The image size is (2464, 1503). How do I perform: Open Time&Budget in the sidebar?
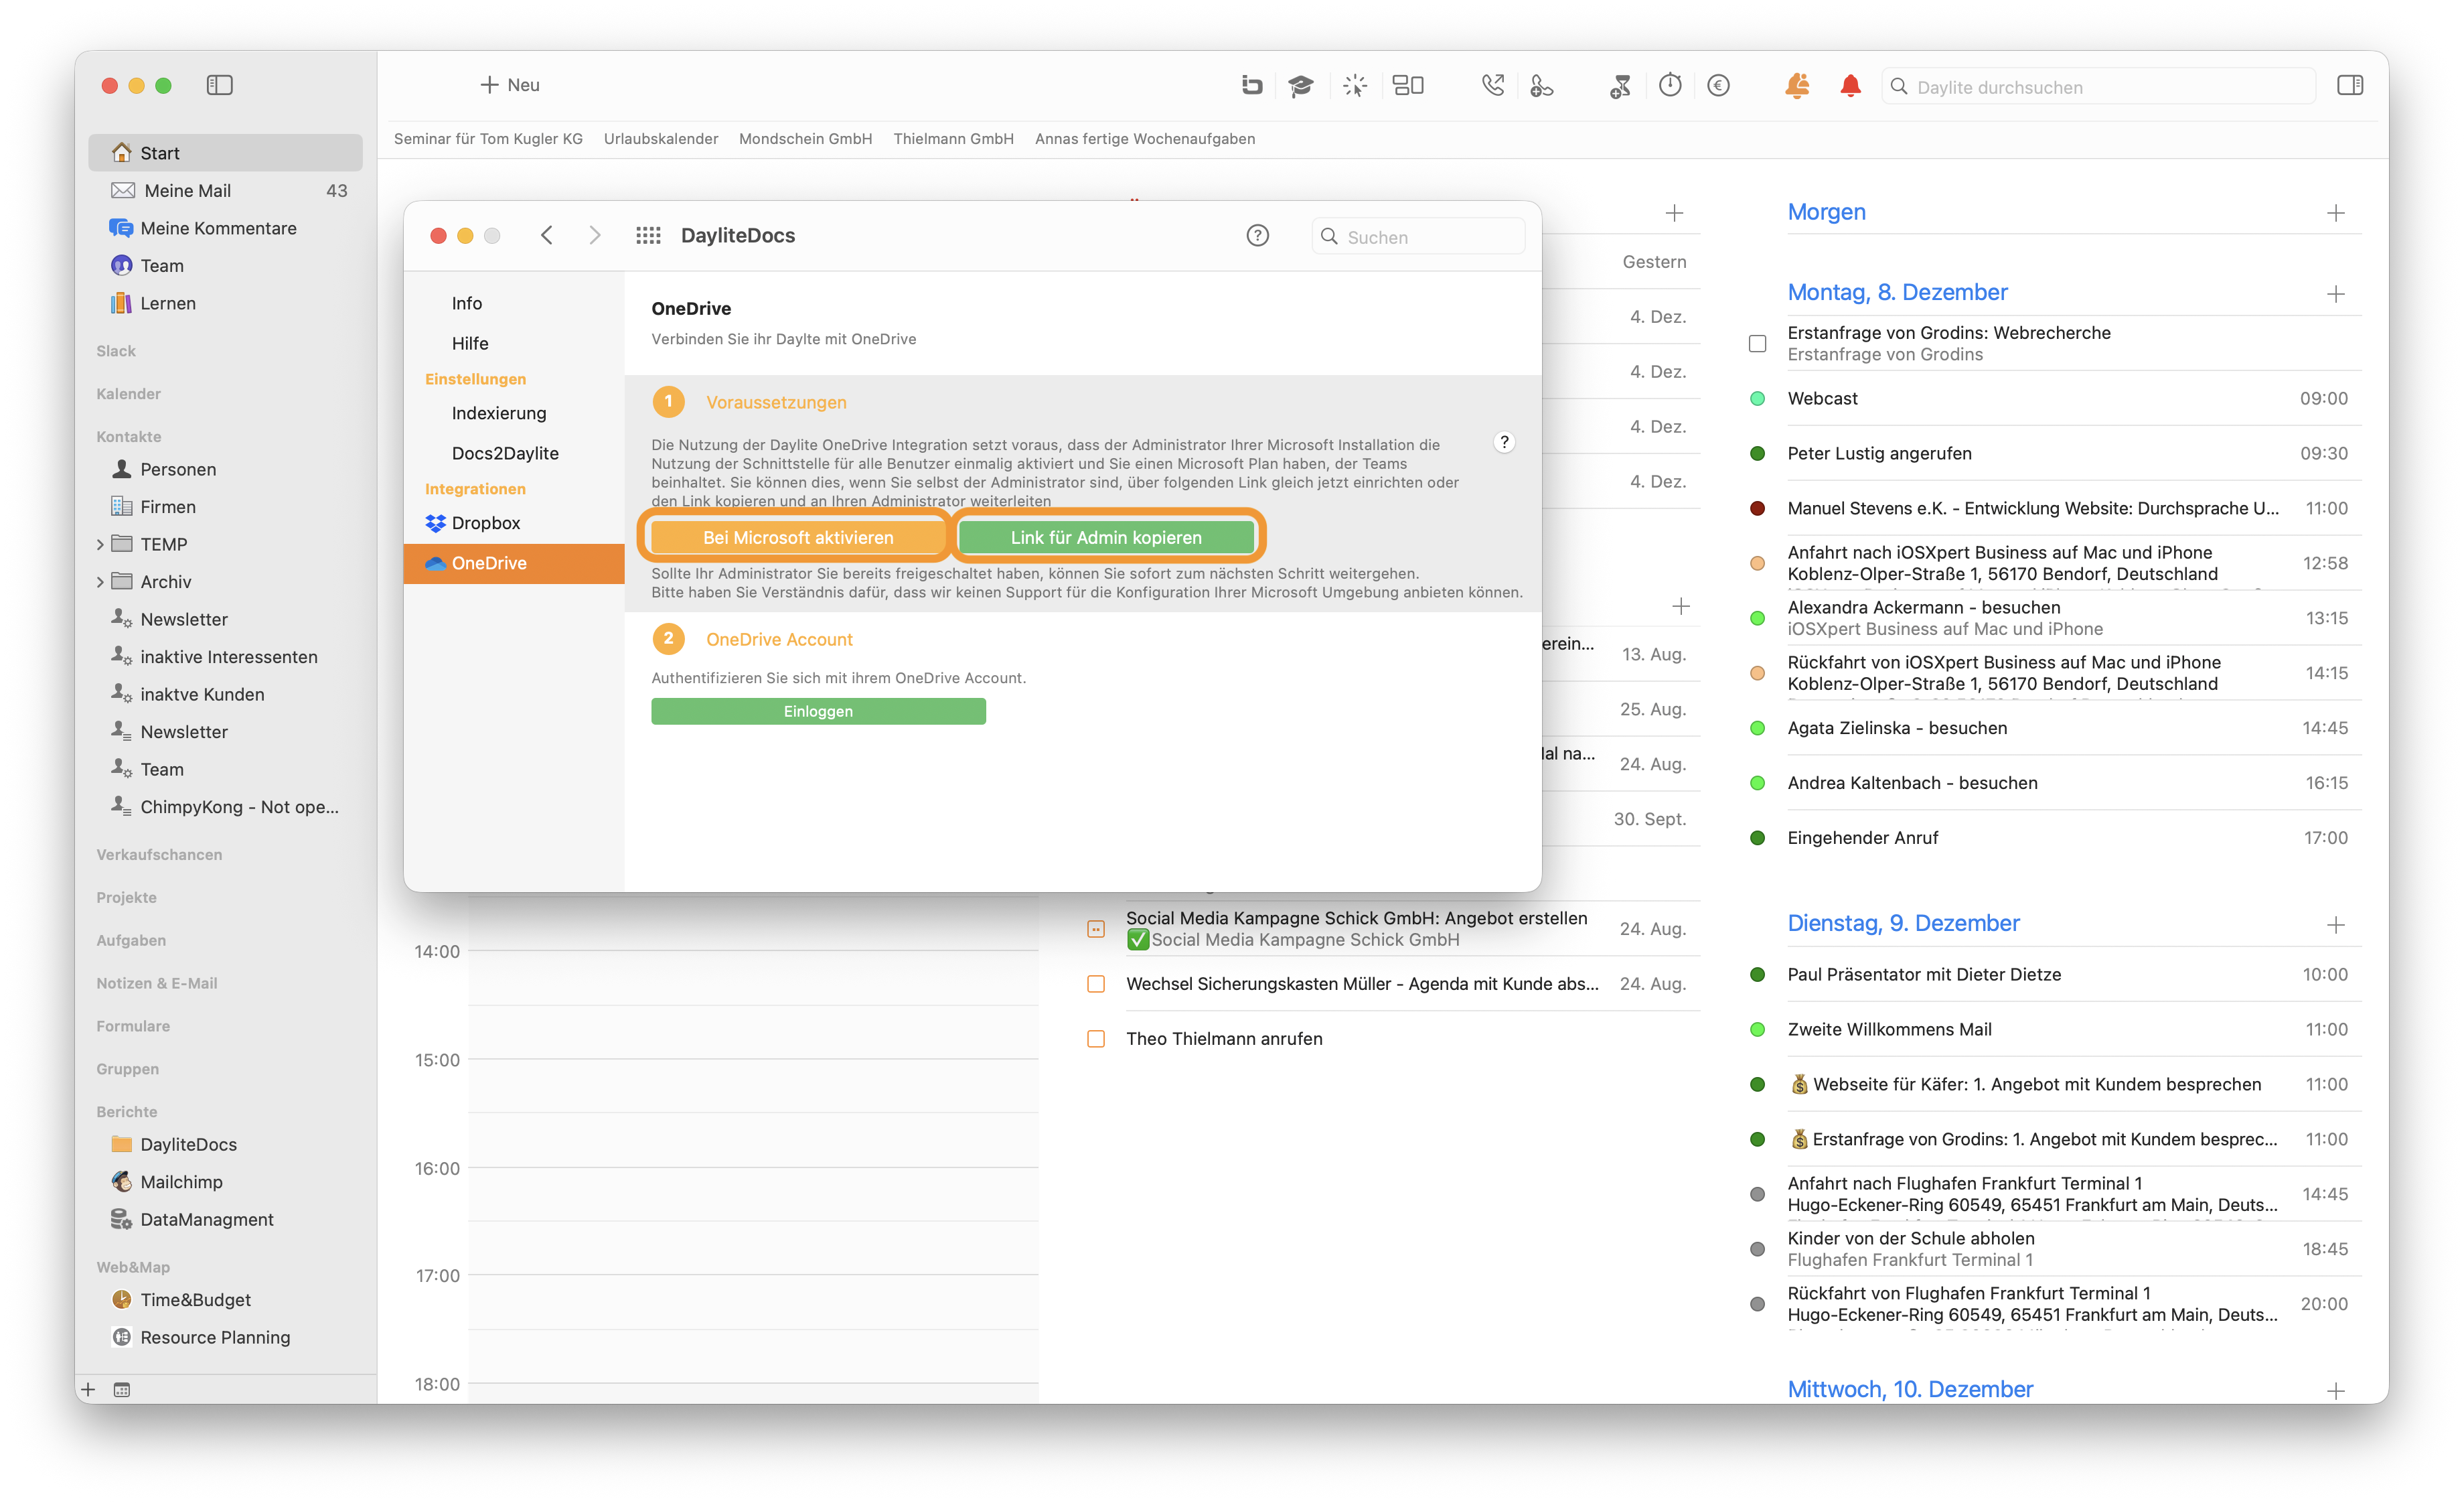(x=226, y=1299)
